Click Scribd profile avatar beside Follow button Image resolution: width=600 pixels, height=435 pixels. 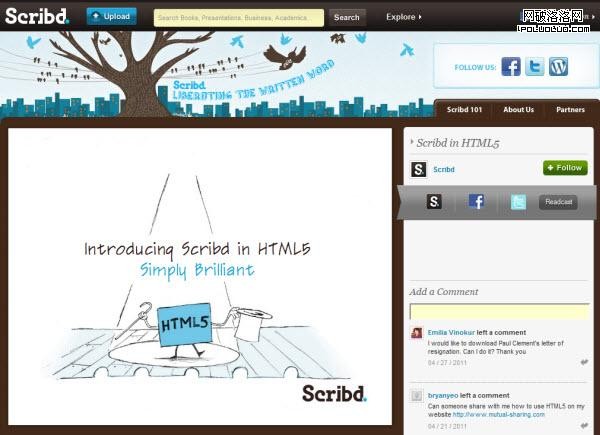(419, 169)
